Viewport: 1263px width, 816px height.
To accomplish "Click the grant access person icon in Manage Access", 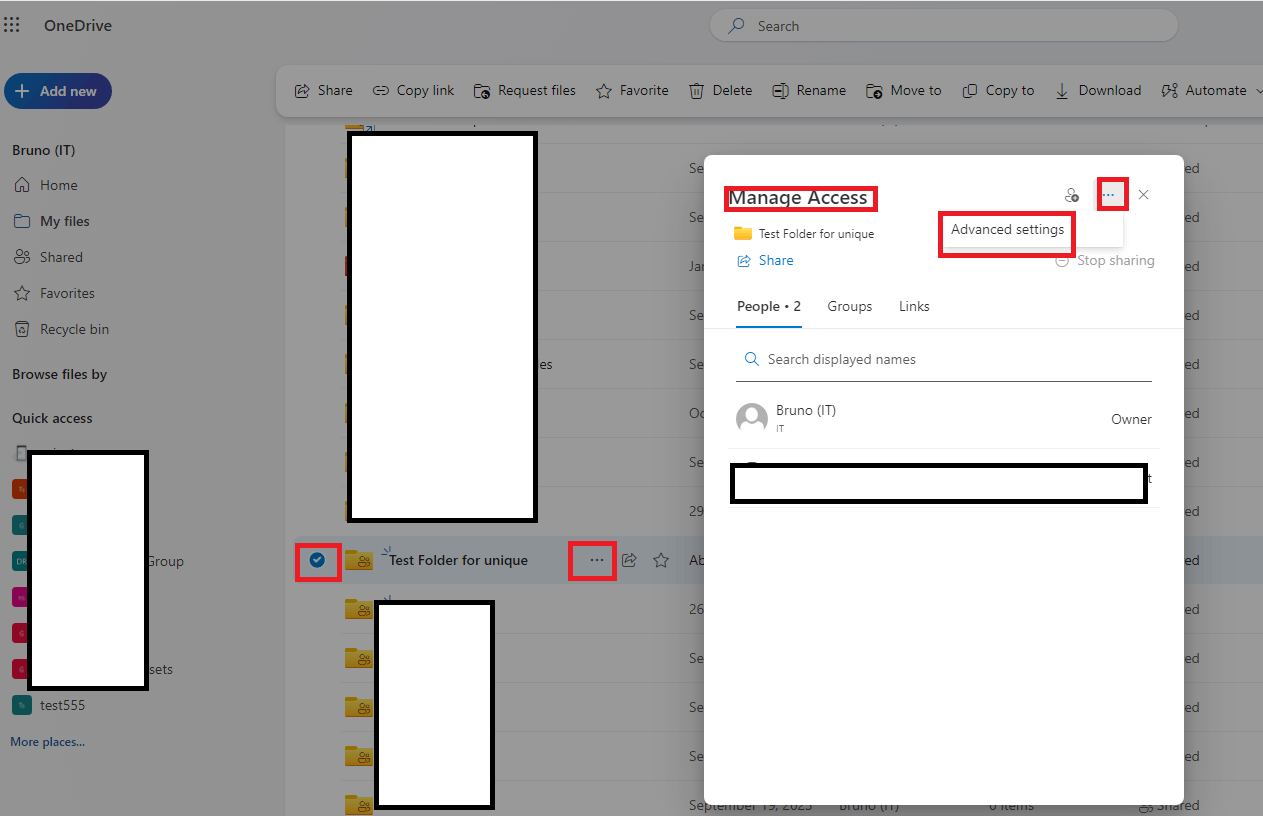I will click(1072, 195).
